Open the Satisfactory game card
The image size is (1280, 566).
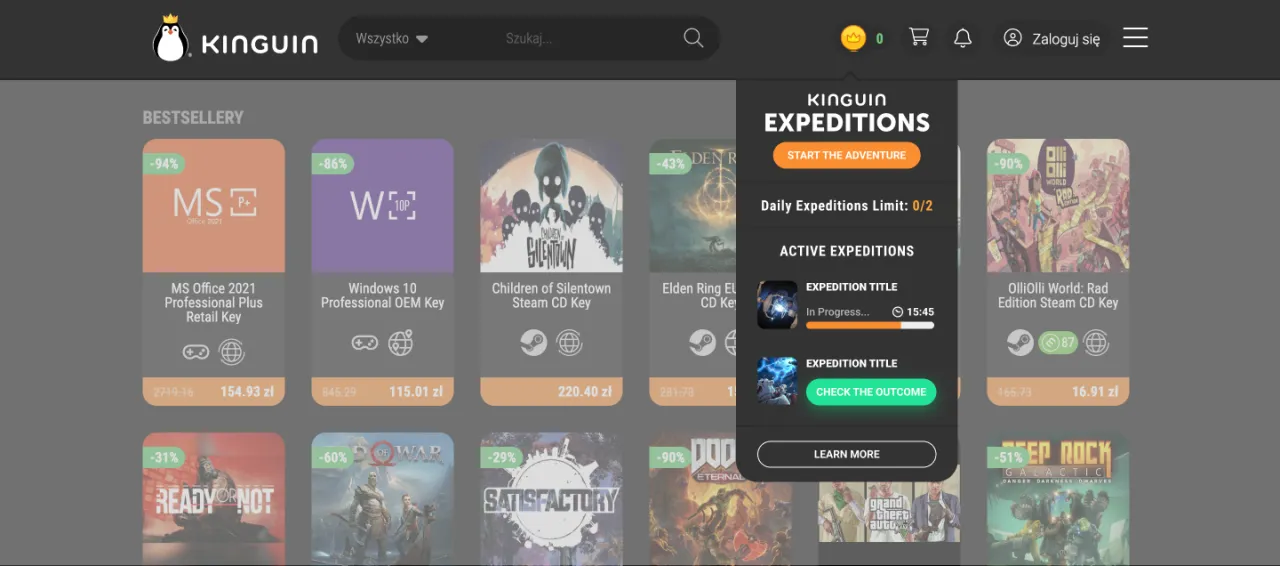click(551, 499)
